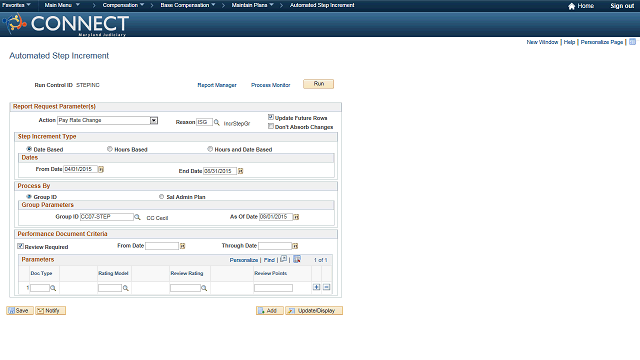Click the Through Date input field
This screenshot has width=640, height=360.
pos(275,246)
